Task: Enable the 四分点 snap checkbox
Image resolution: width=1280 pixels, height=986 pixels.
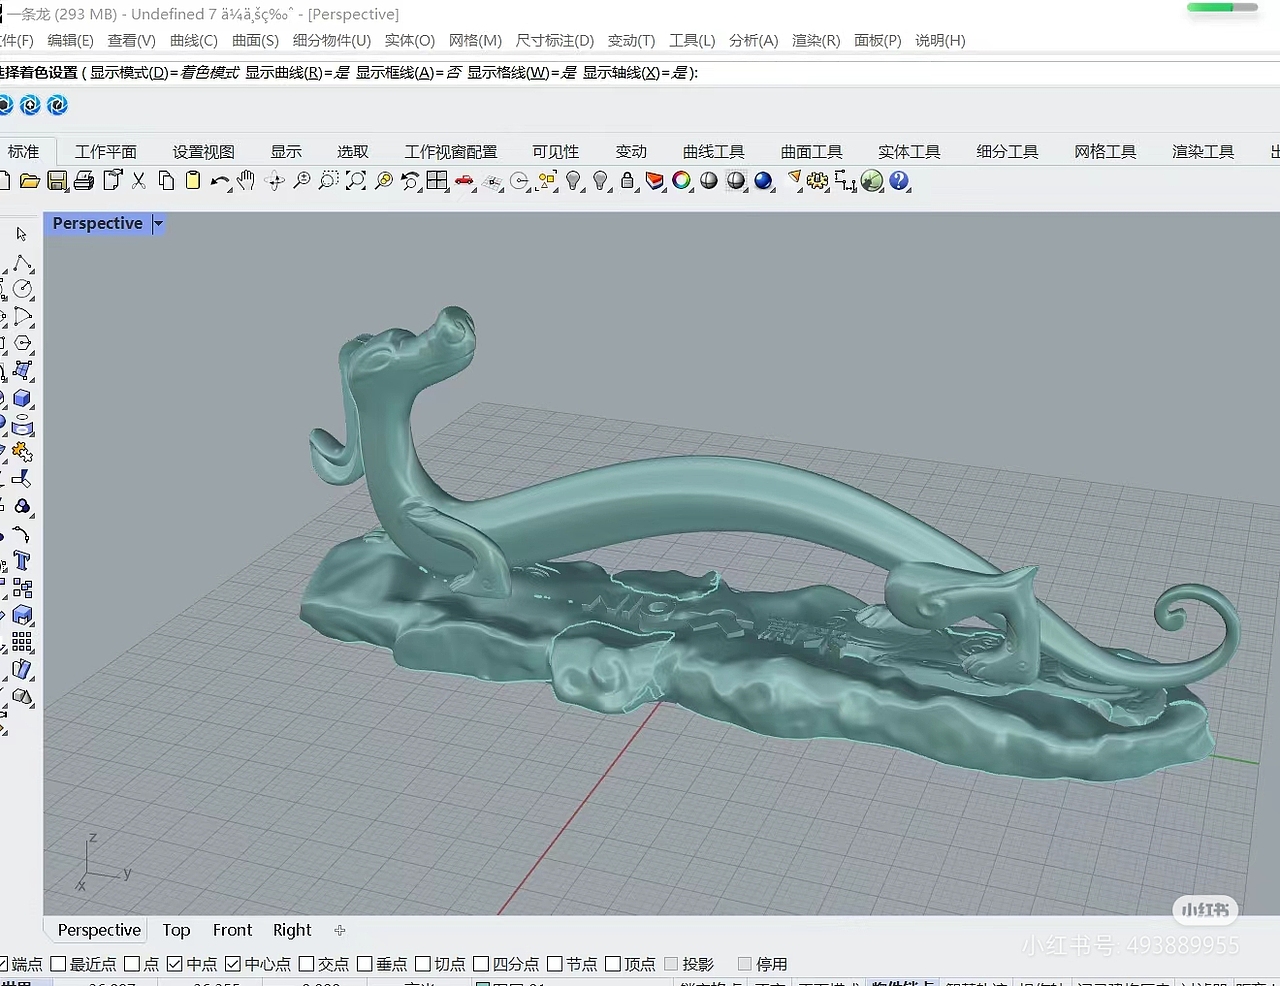Action: pos(481,964)
